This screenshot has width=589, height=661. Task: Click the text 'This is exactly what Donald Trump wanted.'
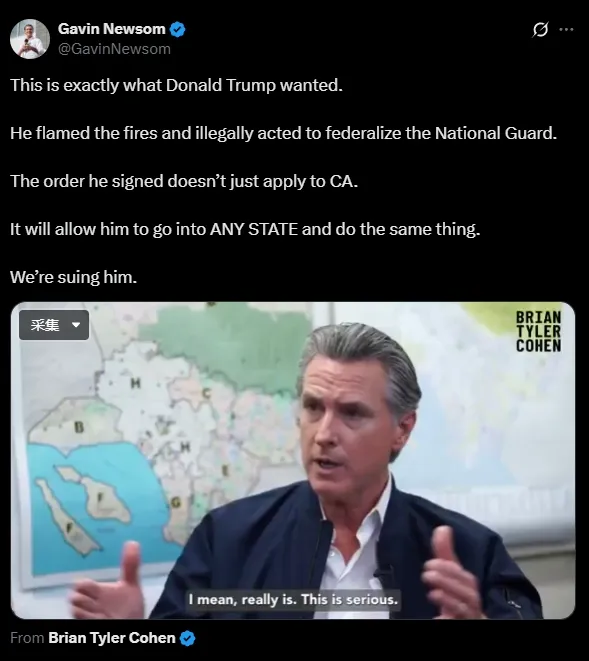[x=176, y=85]
